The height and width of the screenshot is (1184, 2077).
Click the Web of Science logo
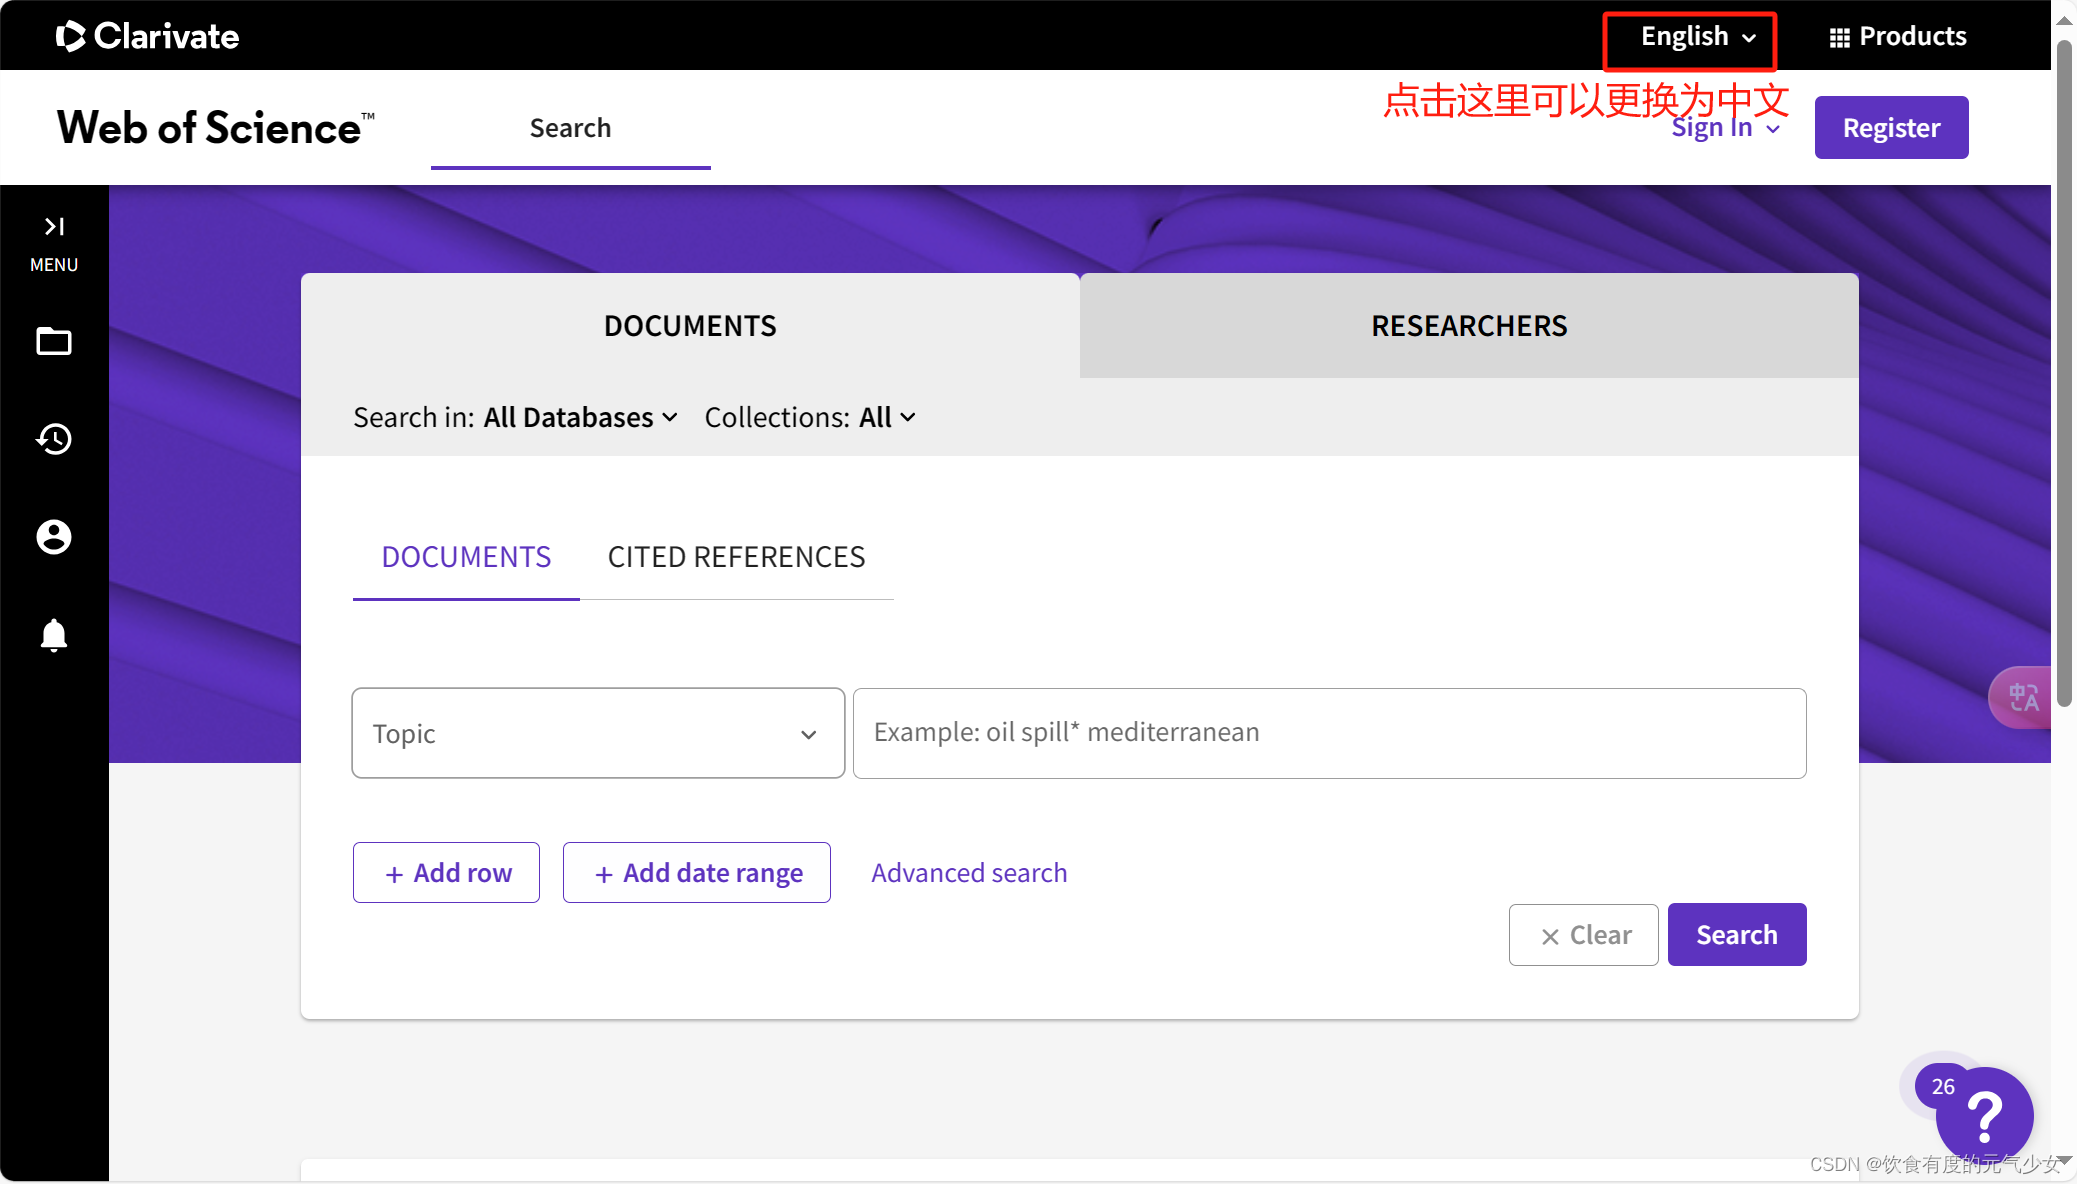(x=216, y=128)
